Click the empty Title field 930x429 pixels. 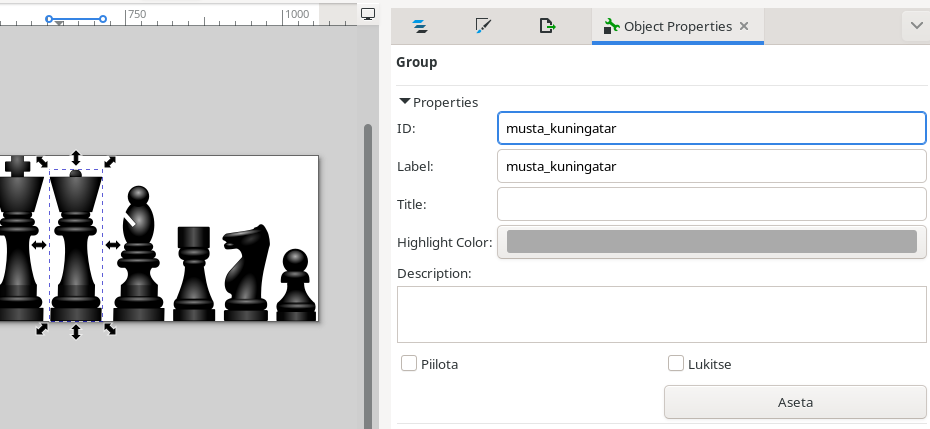(x=711, y=204)
